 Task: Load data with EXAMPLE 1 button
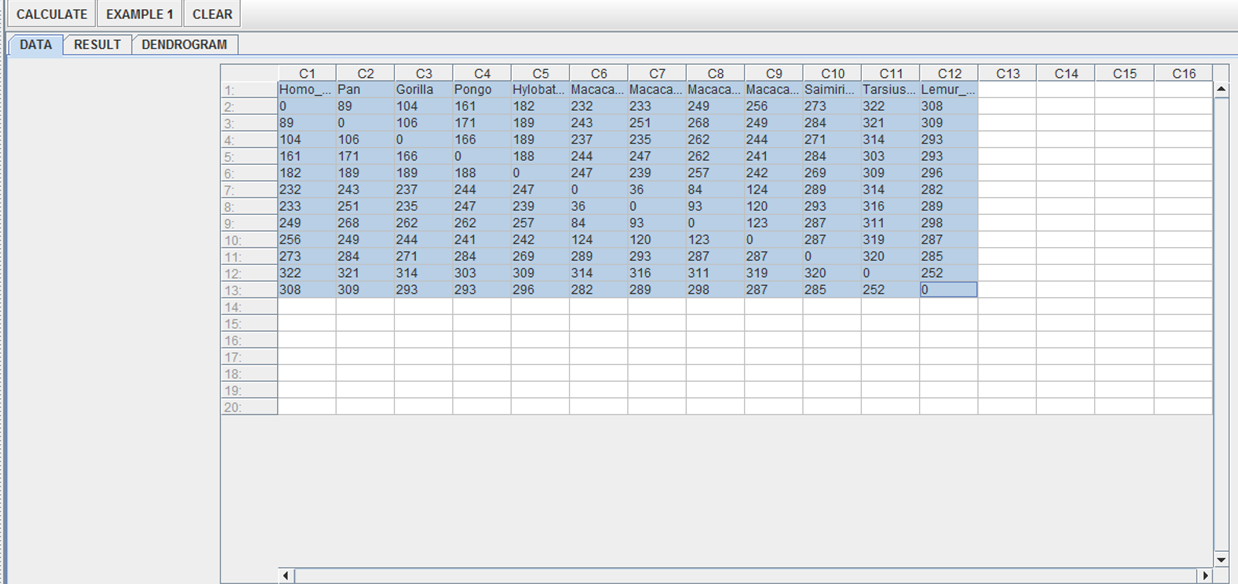pos(140,15)
